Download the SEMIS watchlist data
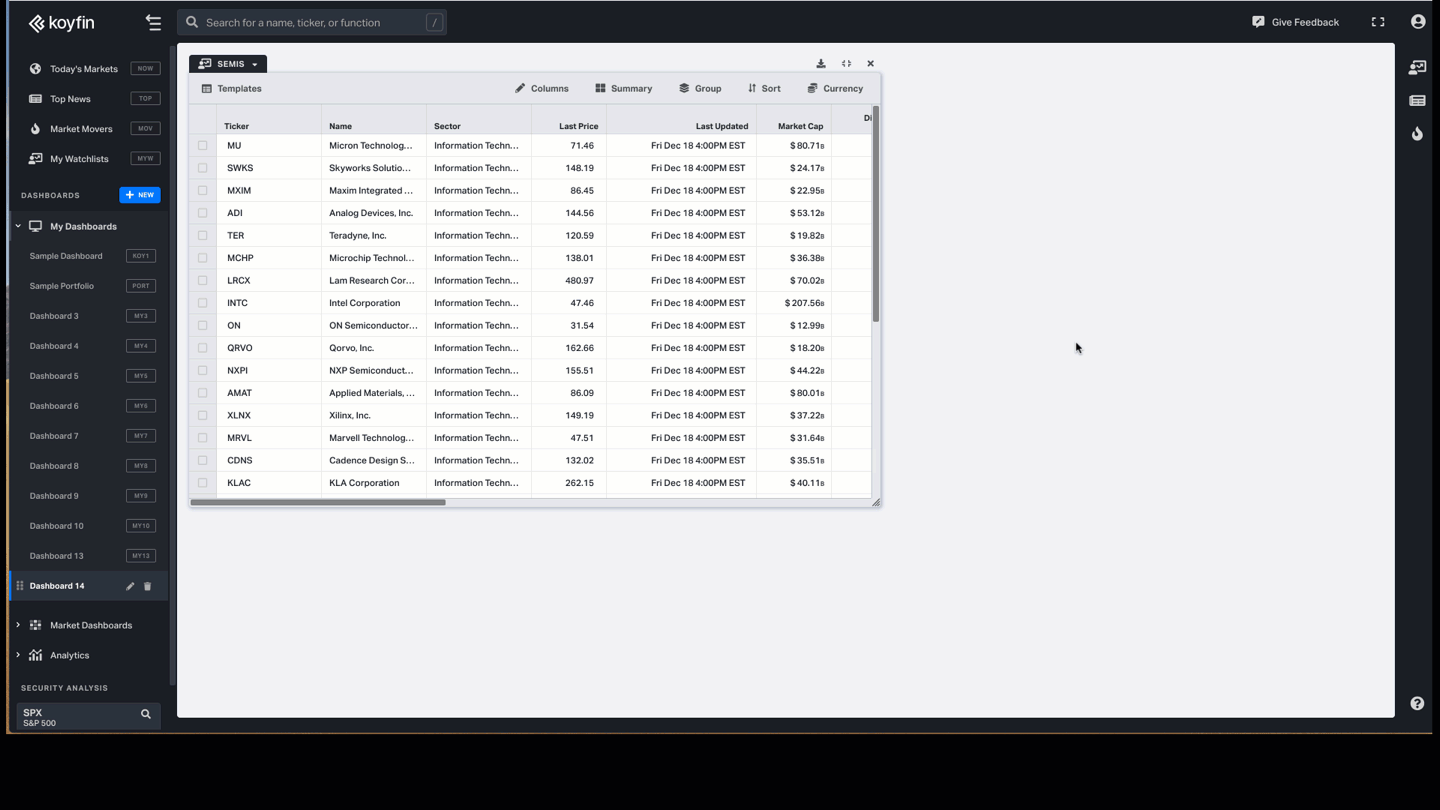 pos(821,64)
